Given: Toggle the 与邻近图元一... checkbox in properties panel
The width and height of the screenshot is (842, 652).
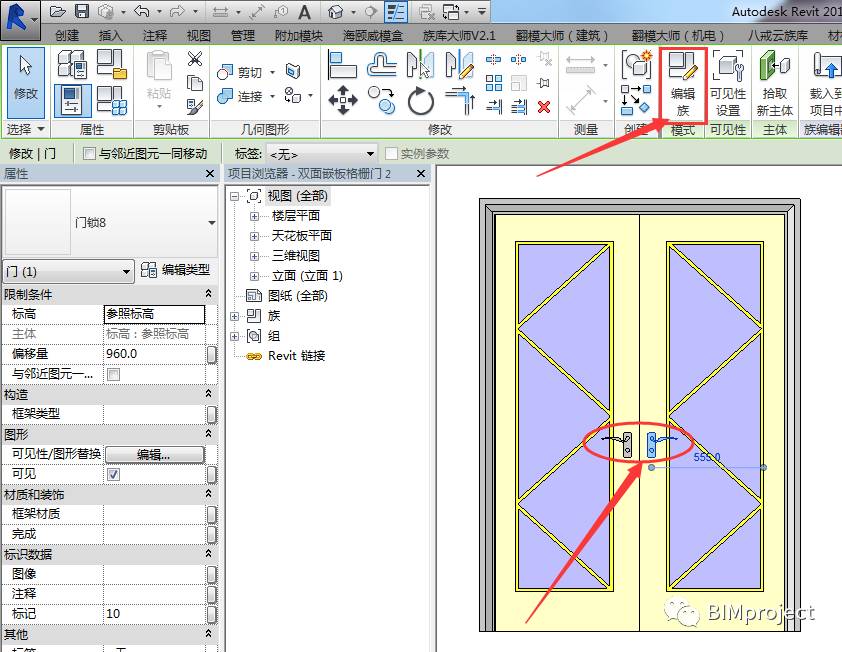Looking at the screenshot, I should [x=113, y=374].
